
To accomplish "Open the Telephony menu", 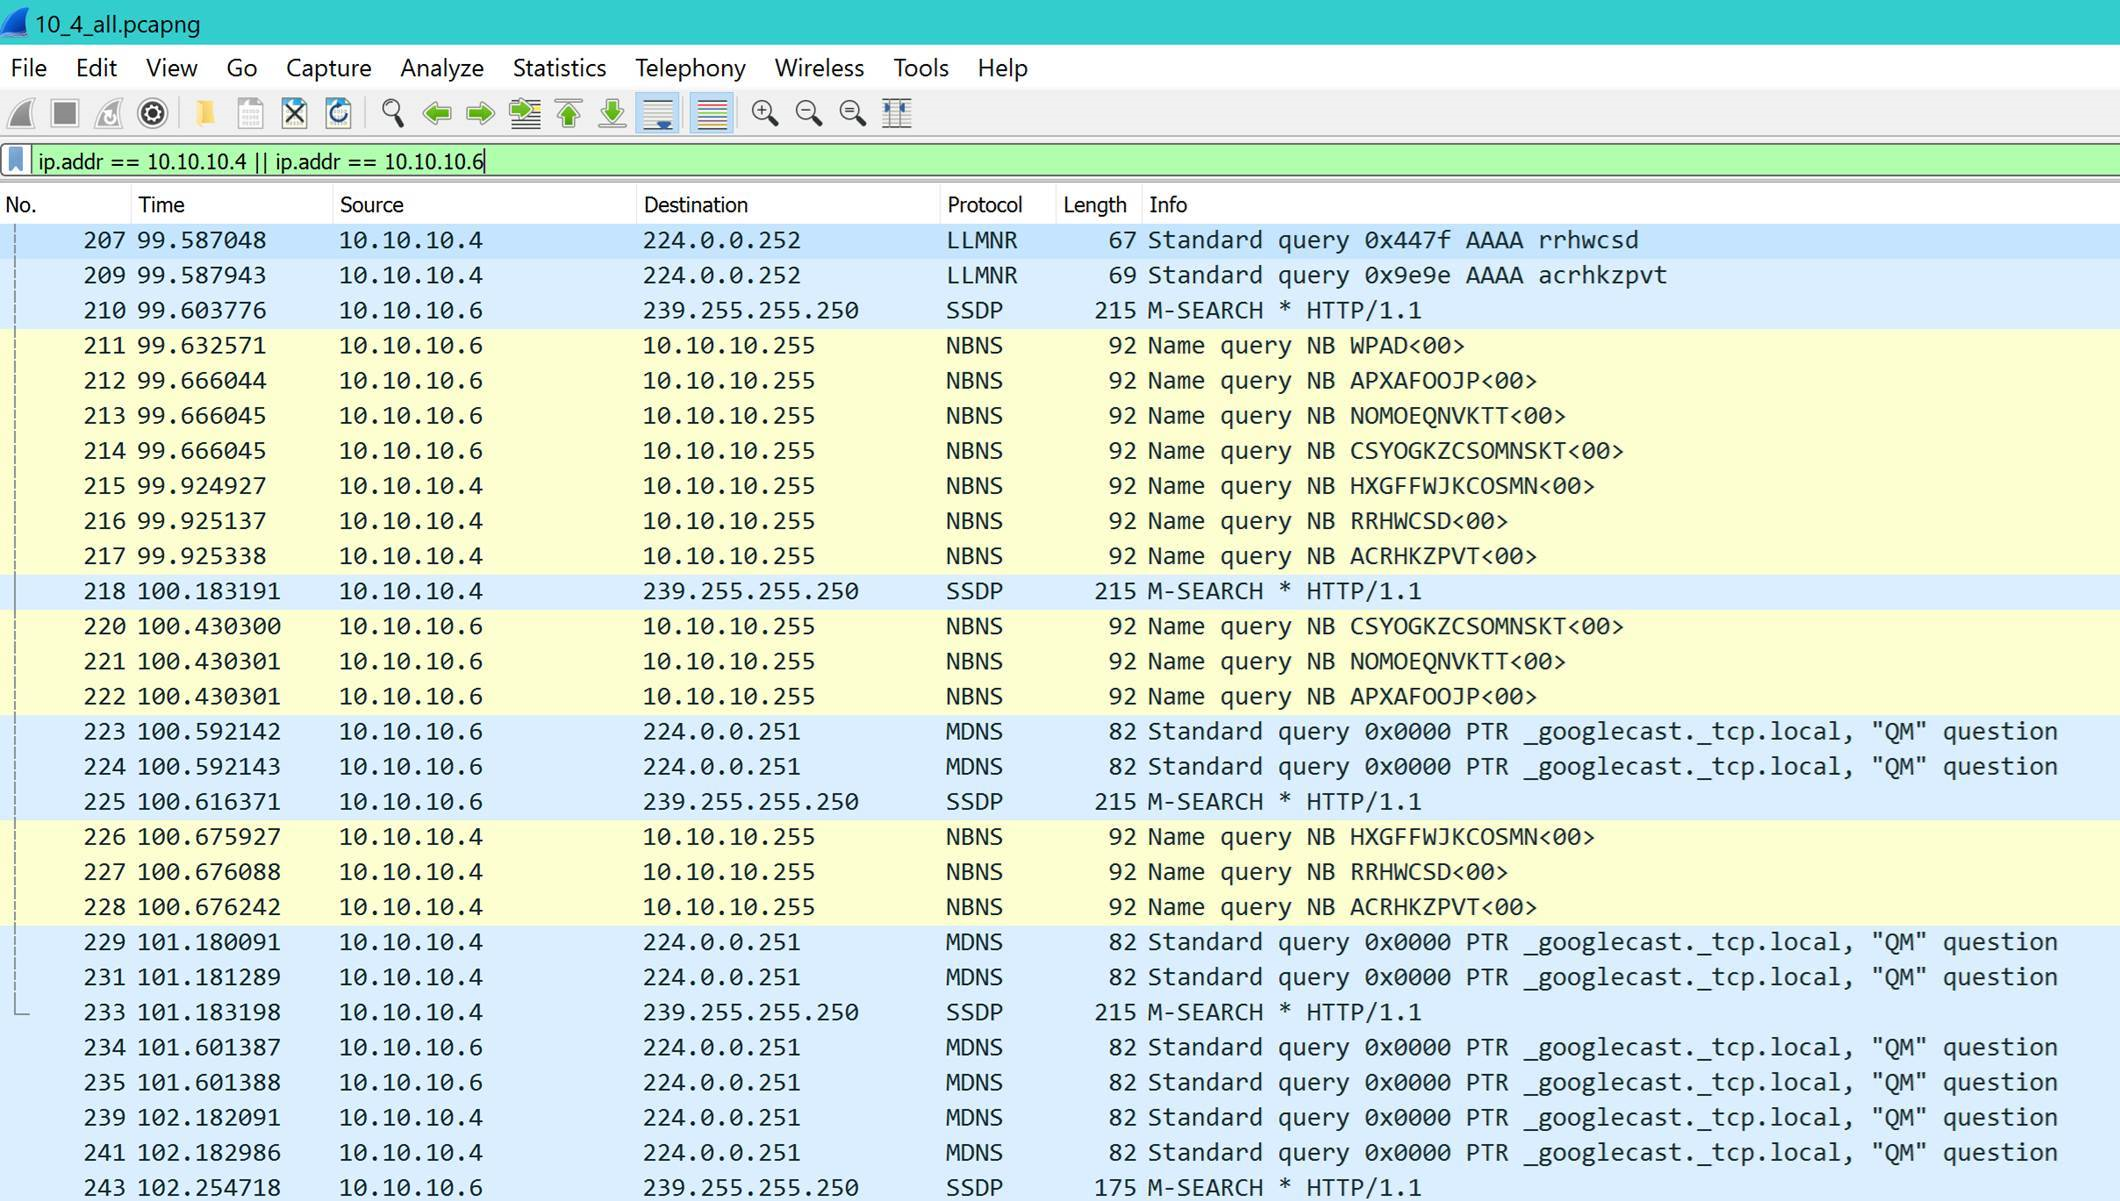I will (x=689, y=68).
